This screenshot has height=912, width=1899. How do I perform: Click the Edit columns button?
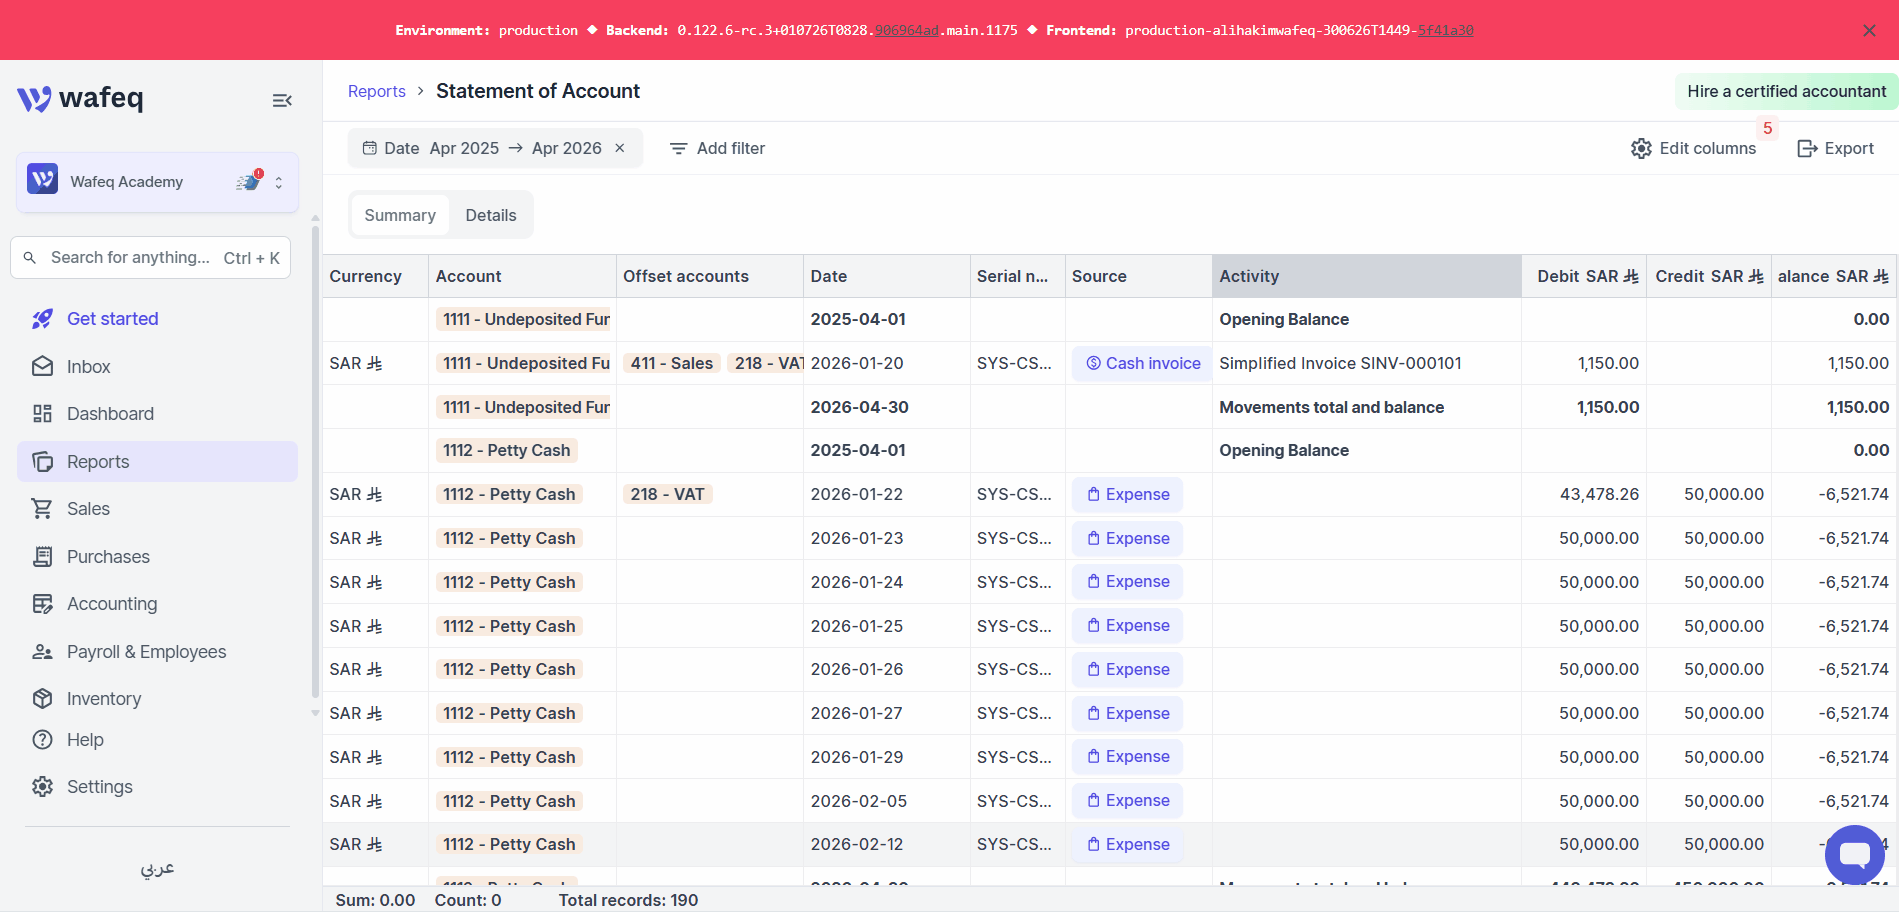[x=1693, y=148]
